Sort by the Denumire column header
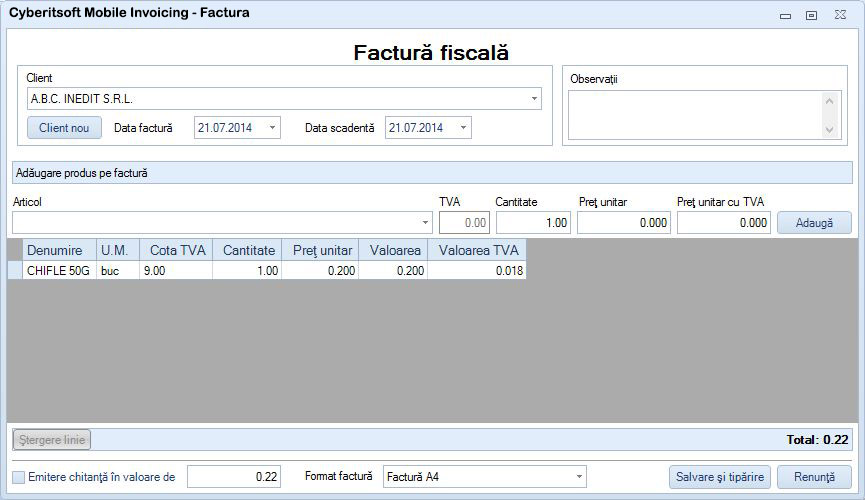Screen dimensions: 865x500 click(60, 250)
